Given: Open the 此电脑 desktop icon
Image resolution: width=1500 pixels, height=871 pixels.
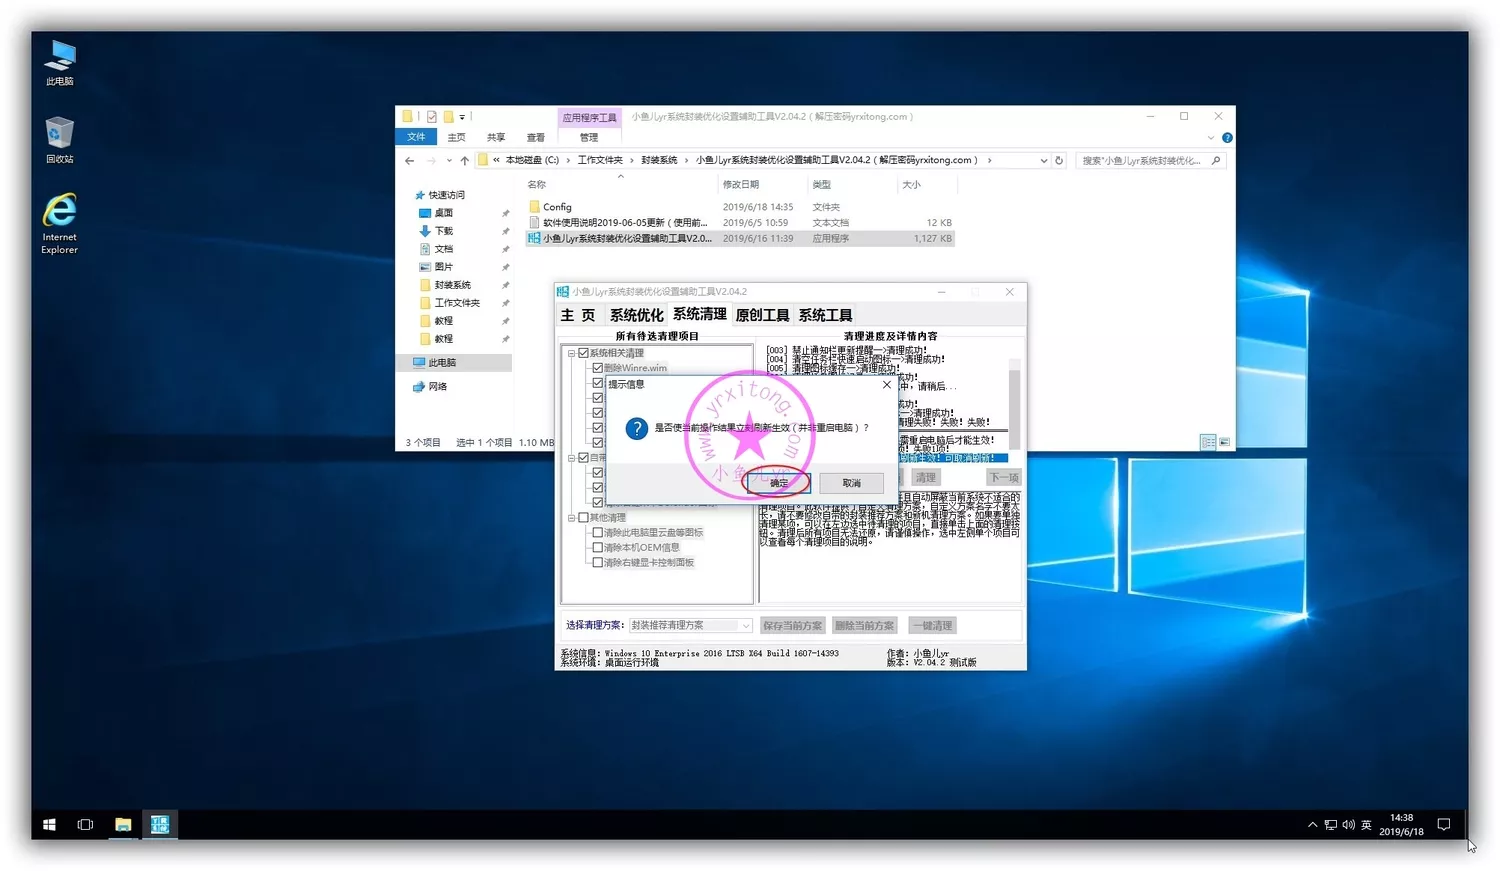Looking at the screenshot, I should [60, 63].
